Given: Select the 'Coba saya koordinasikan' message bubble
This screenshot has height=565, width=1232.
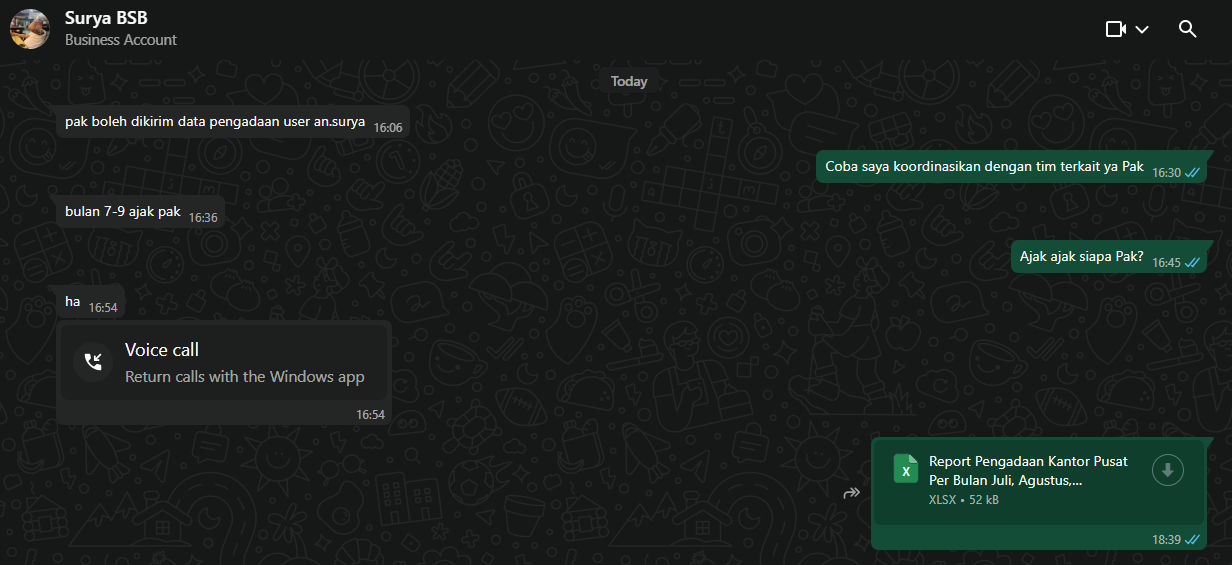Looking at the screenshot, I should [983, 167].
